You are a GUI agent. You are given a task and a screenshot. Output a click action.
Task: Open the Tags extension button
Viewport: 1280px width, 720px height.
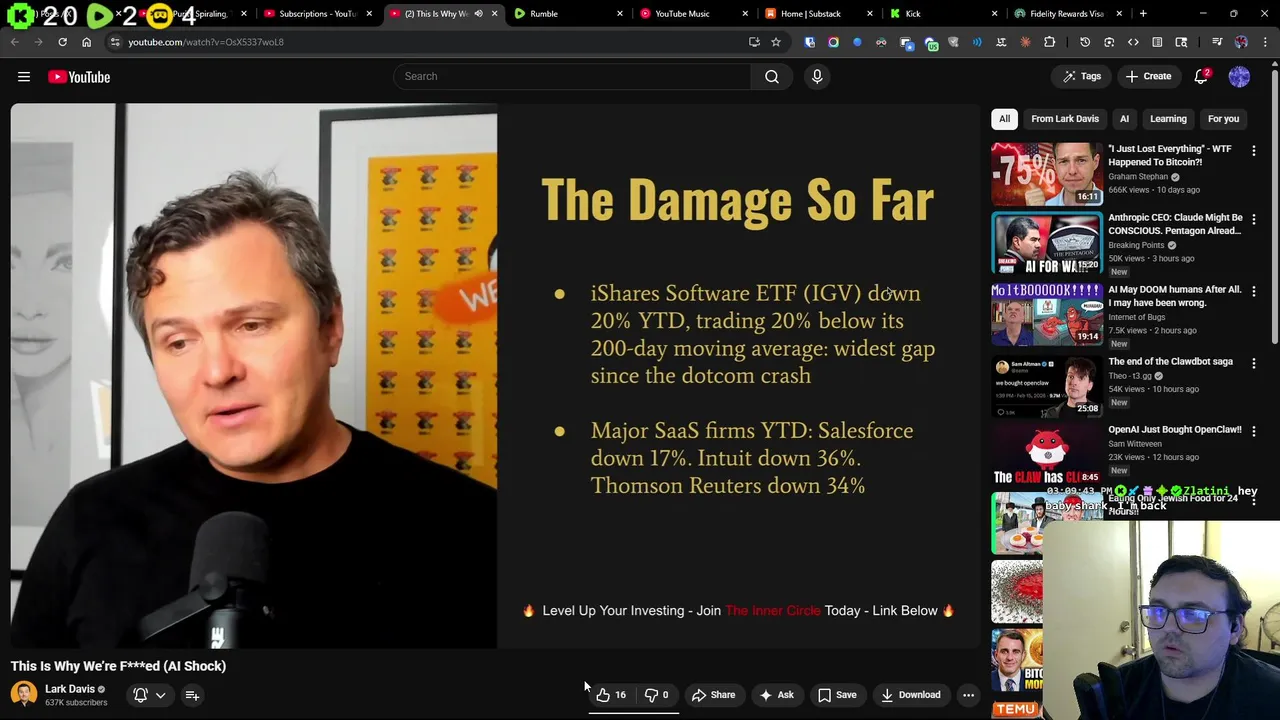point(1082,76)
